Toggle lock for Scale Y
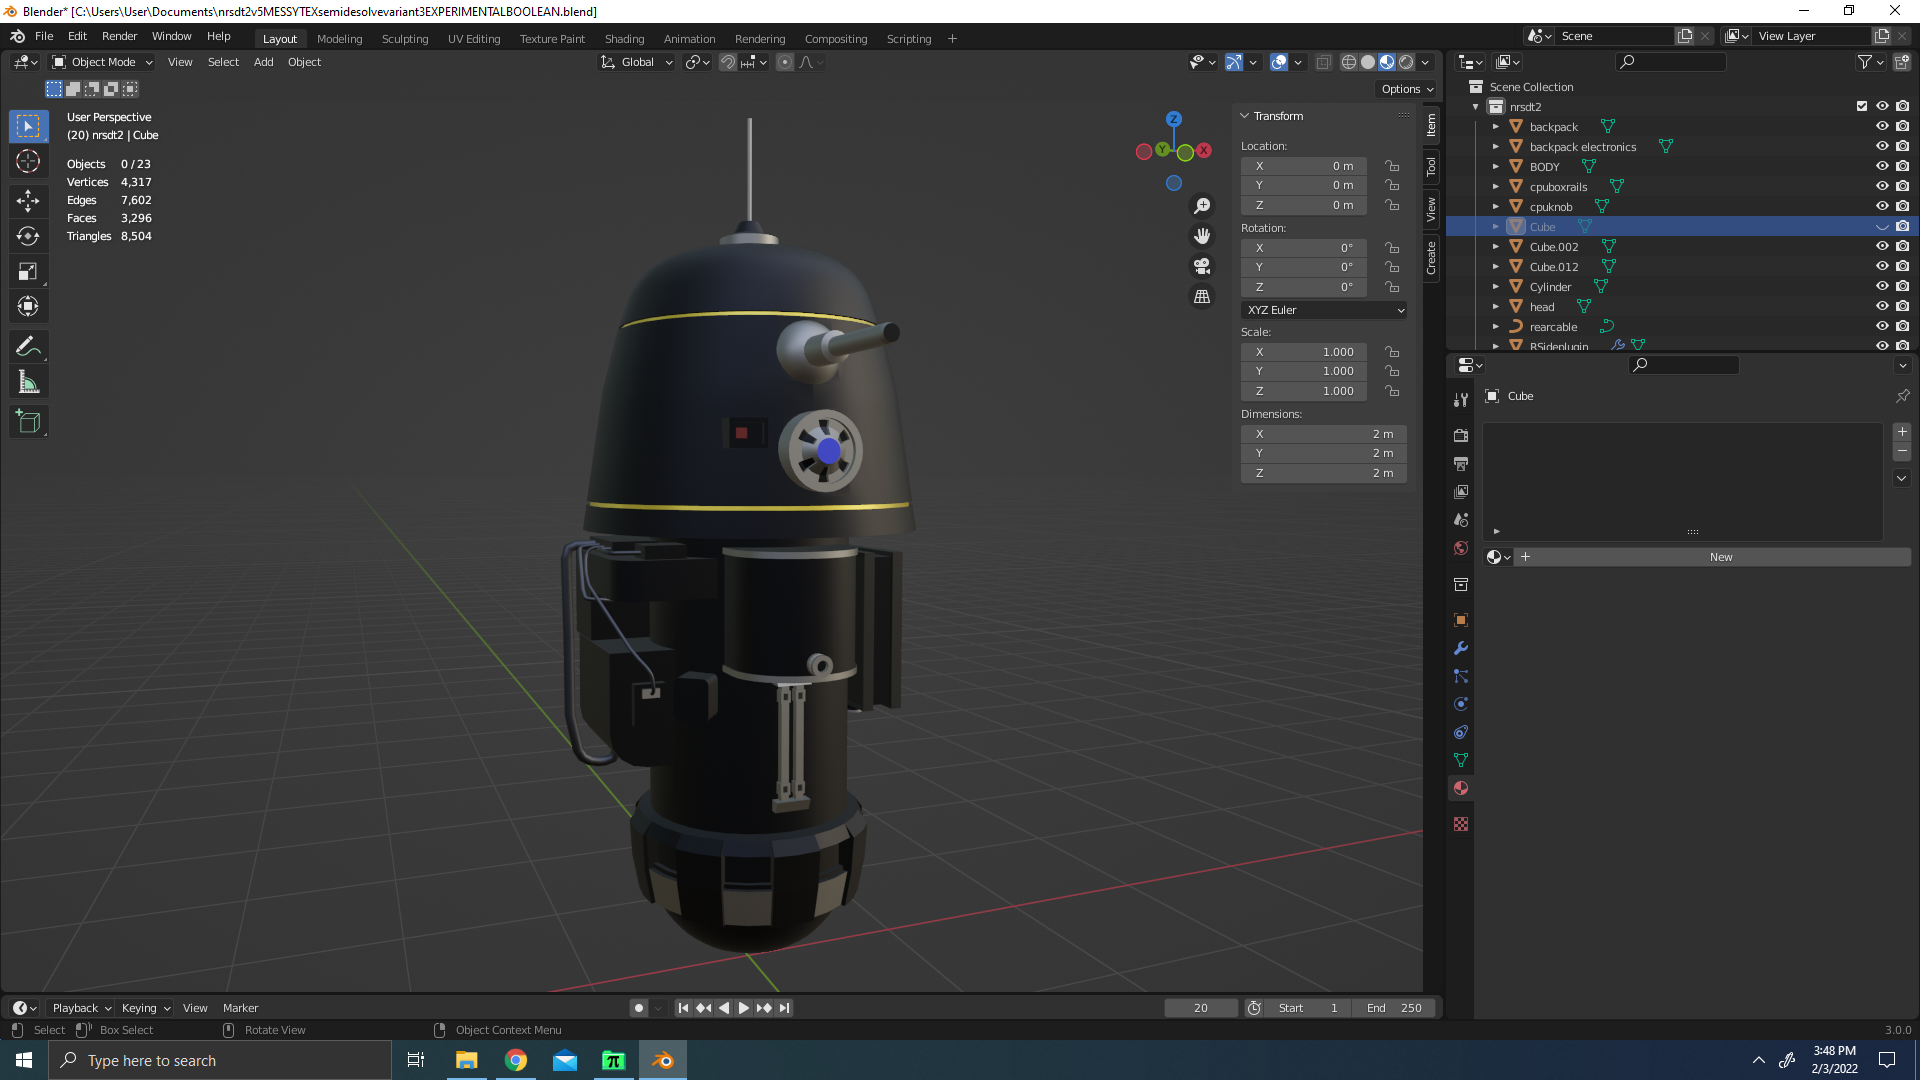The image size is (1920, 1080). pos(1392,371)
